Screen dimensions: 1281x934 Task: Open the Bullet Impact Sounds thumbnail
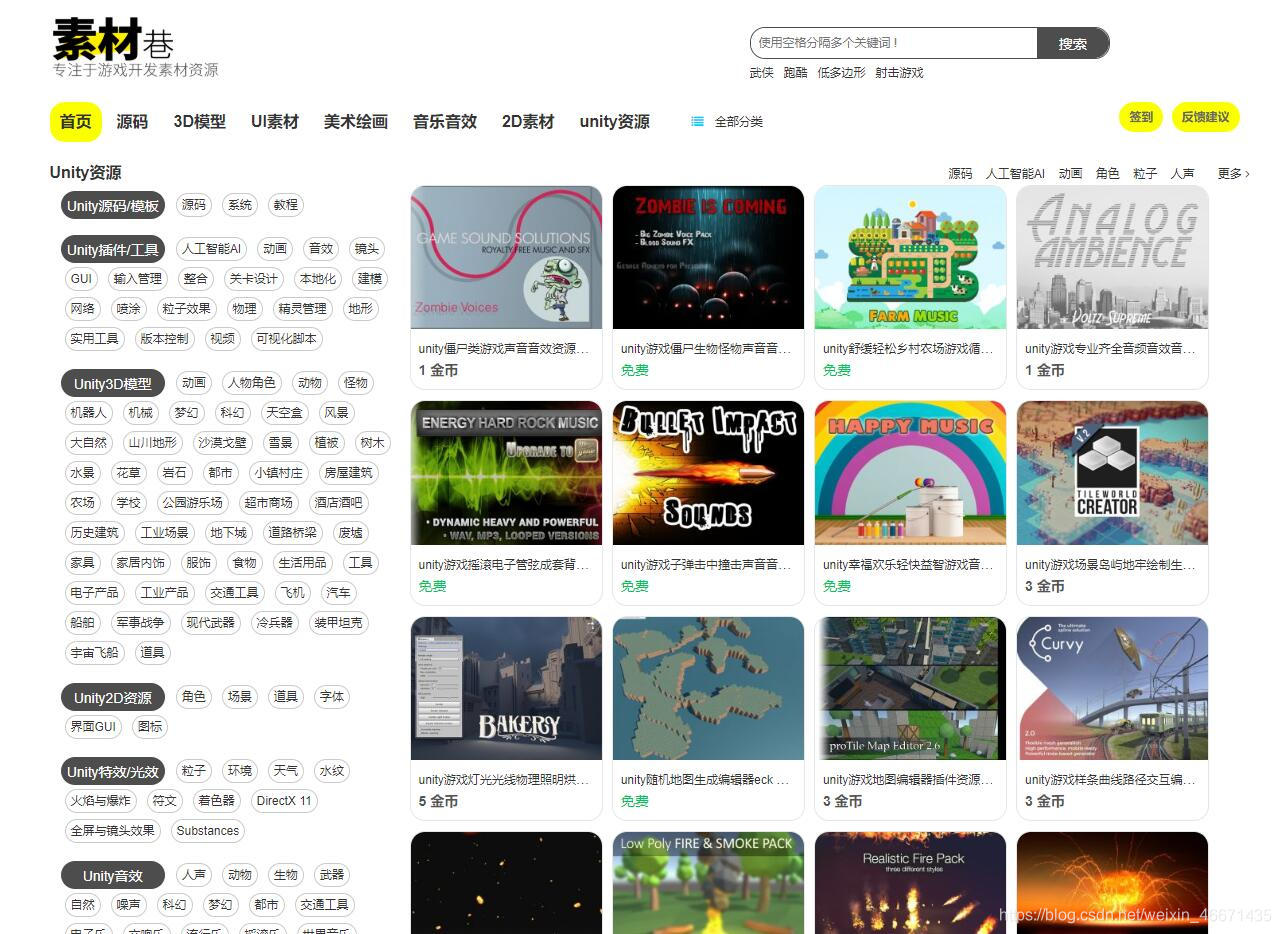click(709, 473)
